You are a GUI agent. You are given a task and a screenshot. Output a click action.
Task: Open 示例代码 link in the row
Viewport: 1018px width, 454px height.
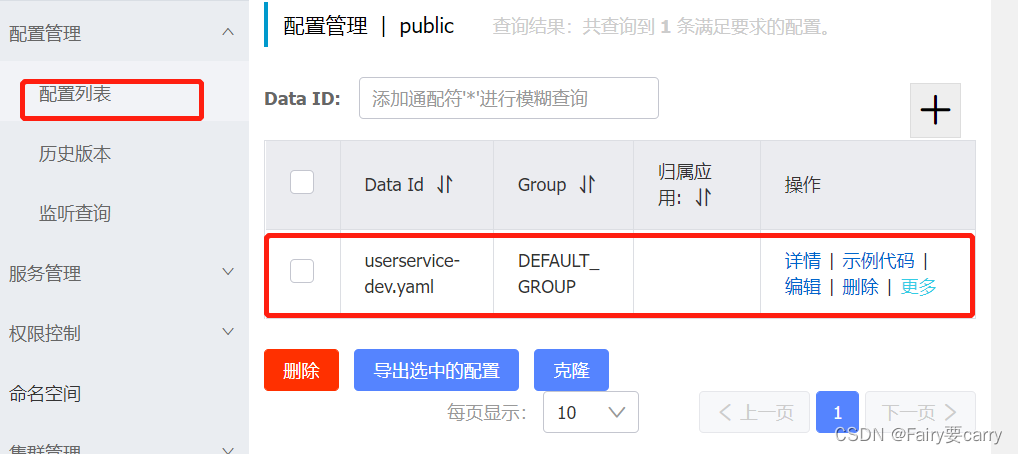[878, 261]
